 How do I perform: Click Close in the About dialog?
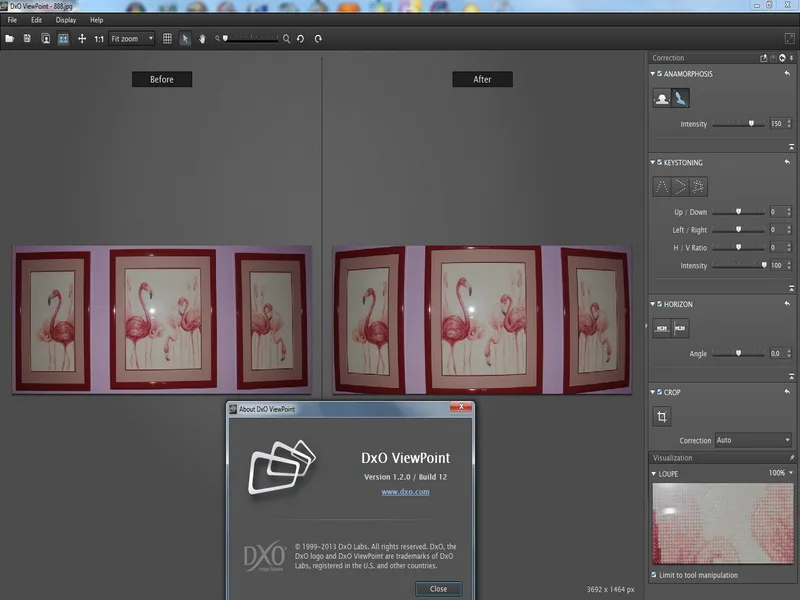pos(438,589)
